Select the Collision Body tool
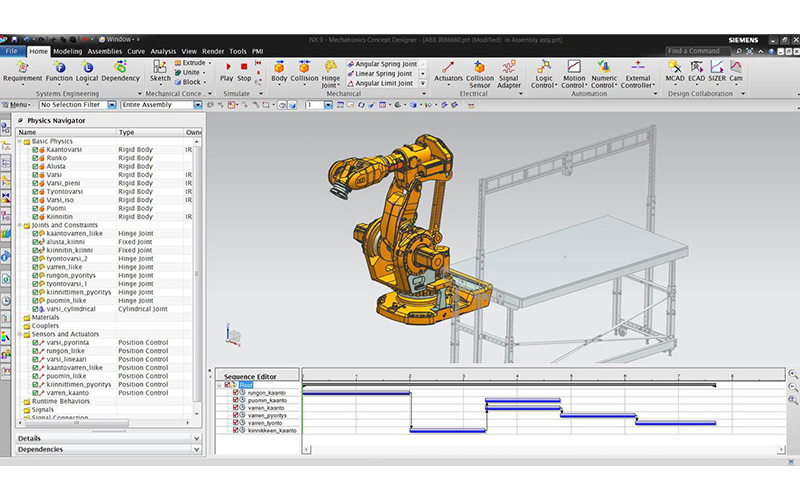 pos(304,72)
